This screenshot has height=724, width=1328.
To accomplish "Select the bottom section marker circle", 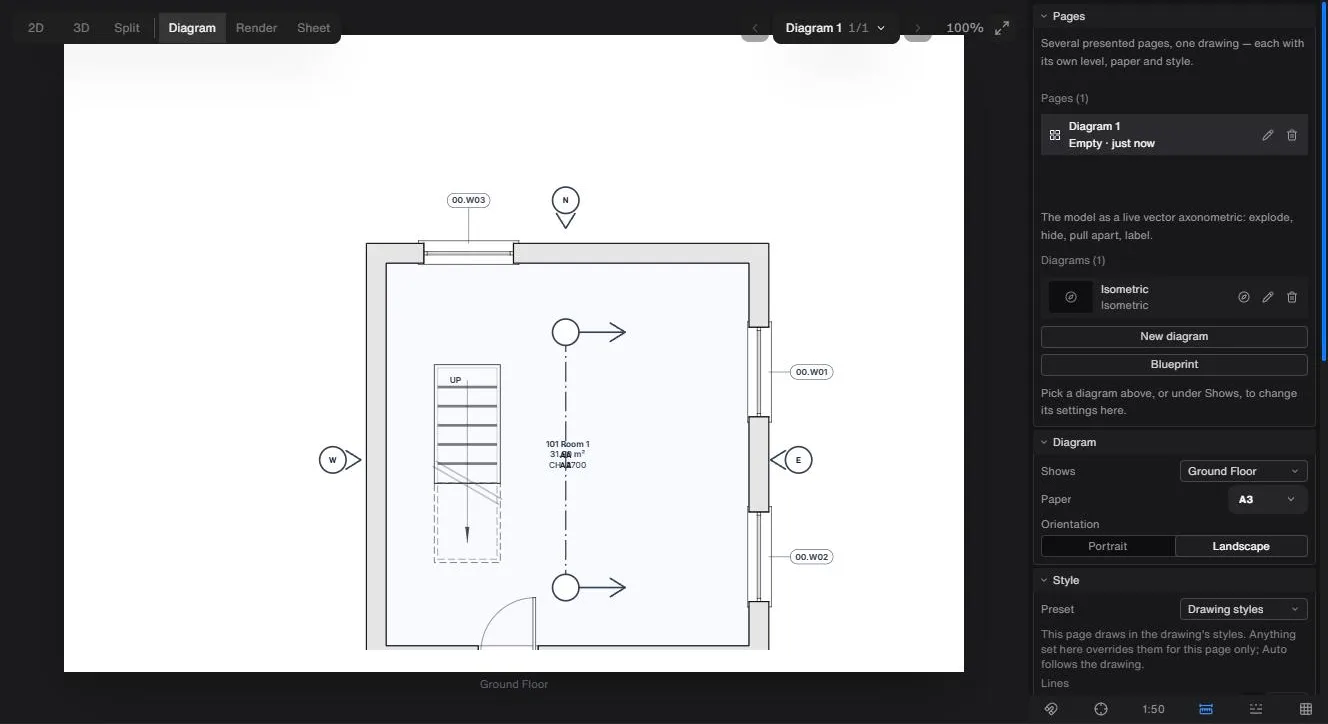I will point(565,587).
